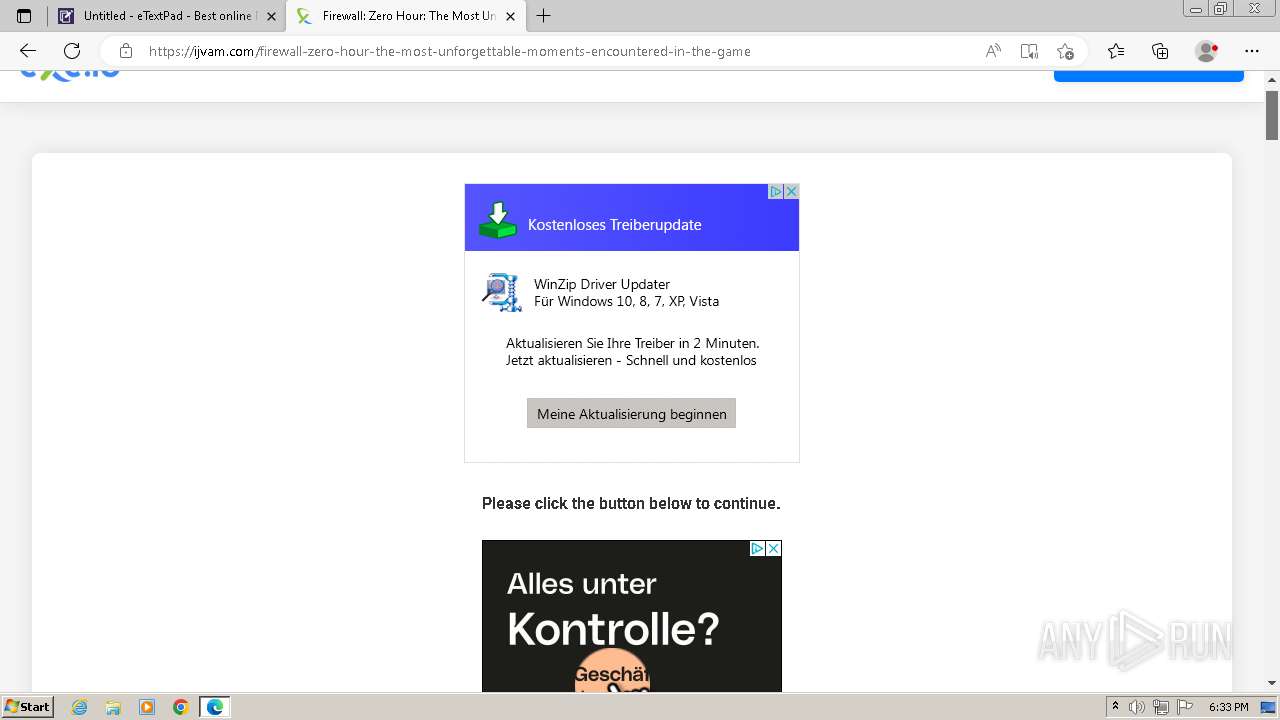Click scrollbar down arrow
Viewport: 1280px width, 720px height.
(1272, 683)
